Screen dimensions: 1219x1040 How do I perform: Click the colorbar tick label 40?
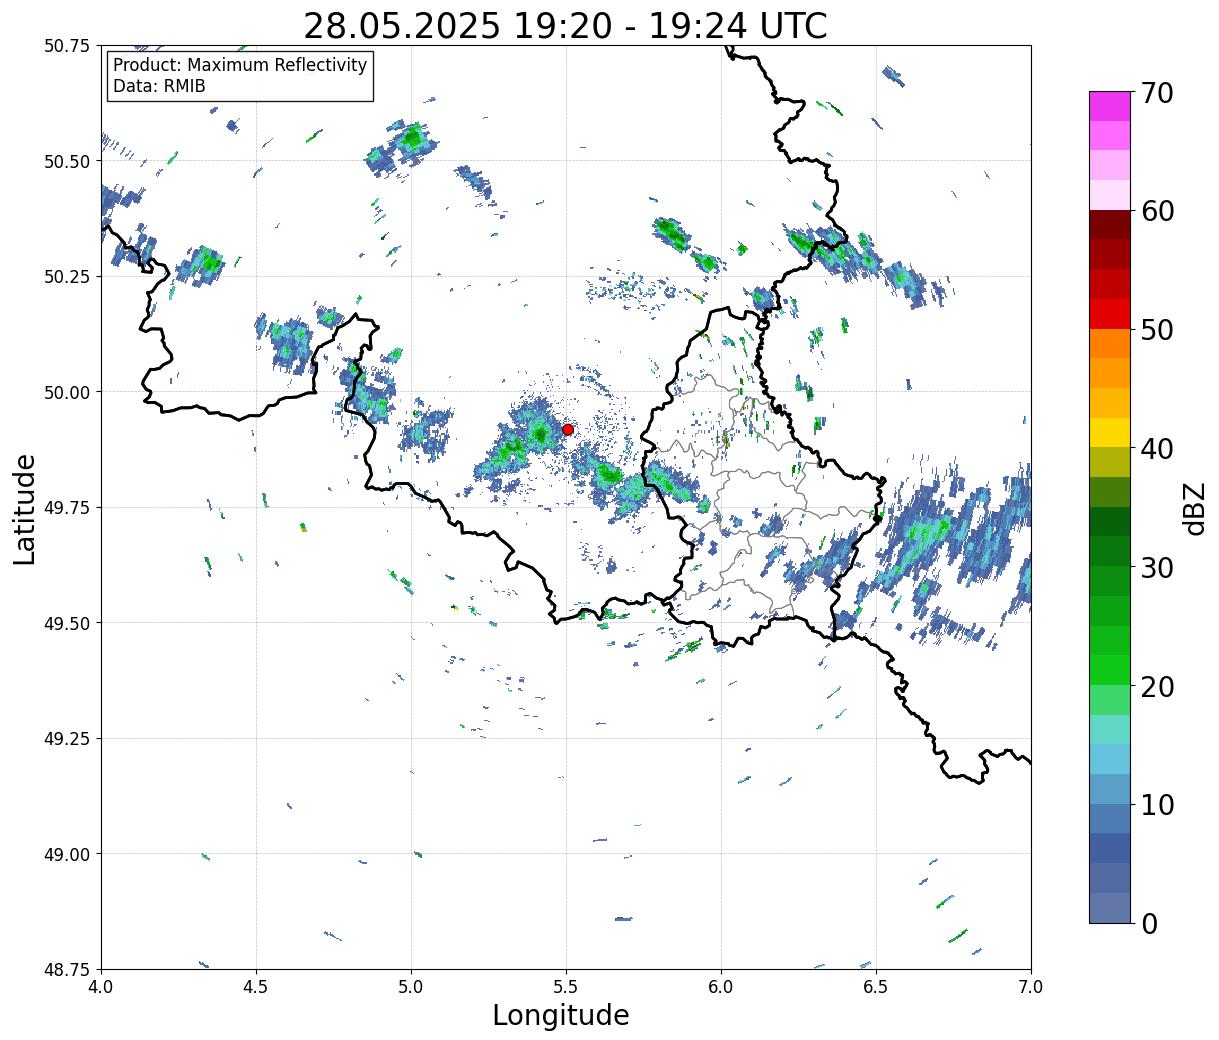pos(1156,449)
